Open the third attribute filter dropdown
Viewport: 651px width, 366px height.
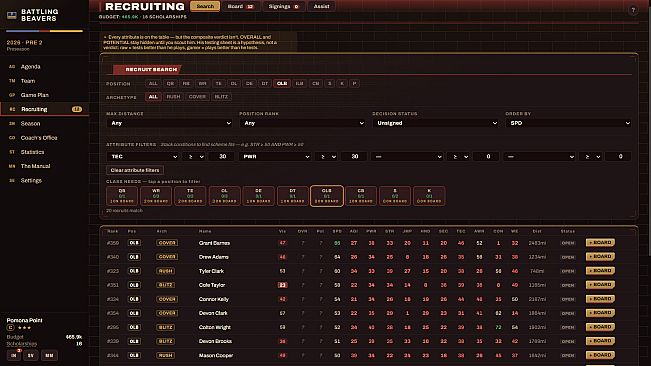(407, 156)
